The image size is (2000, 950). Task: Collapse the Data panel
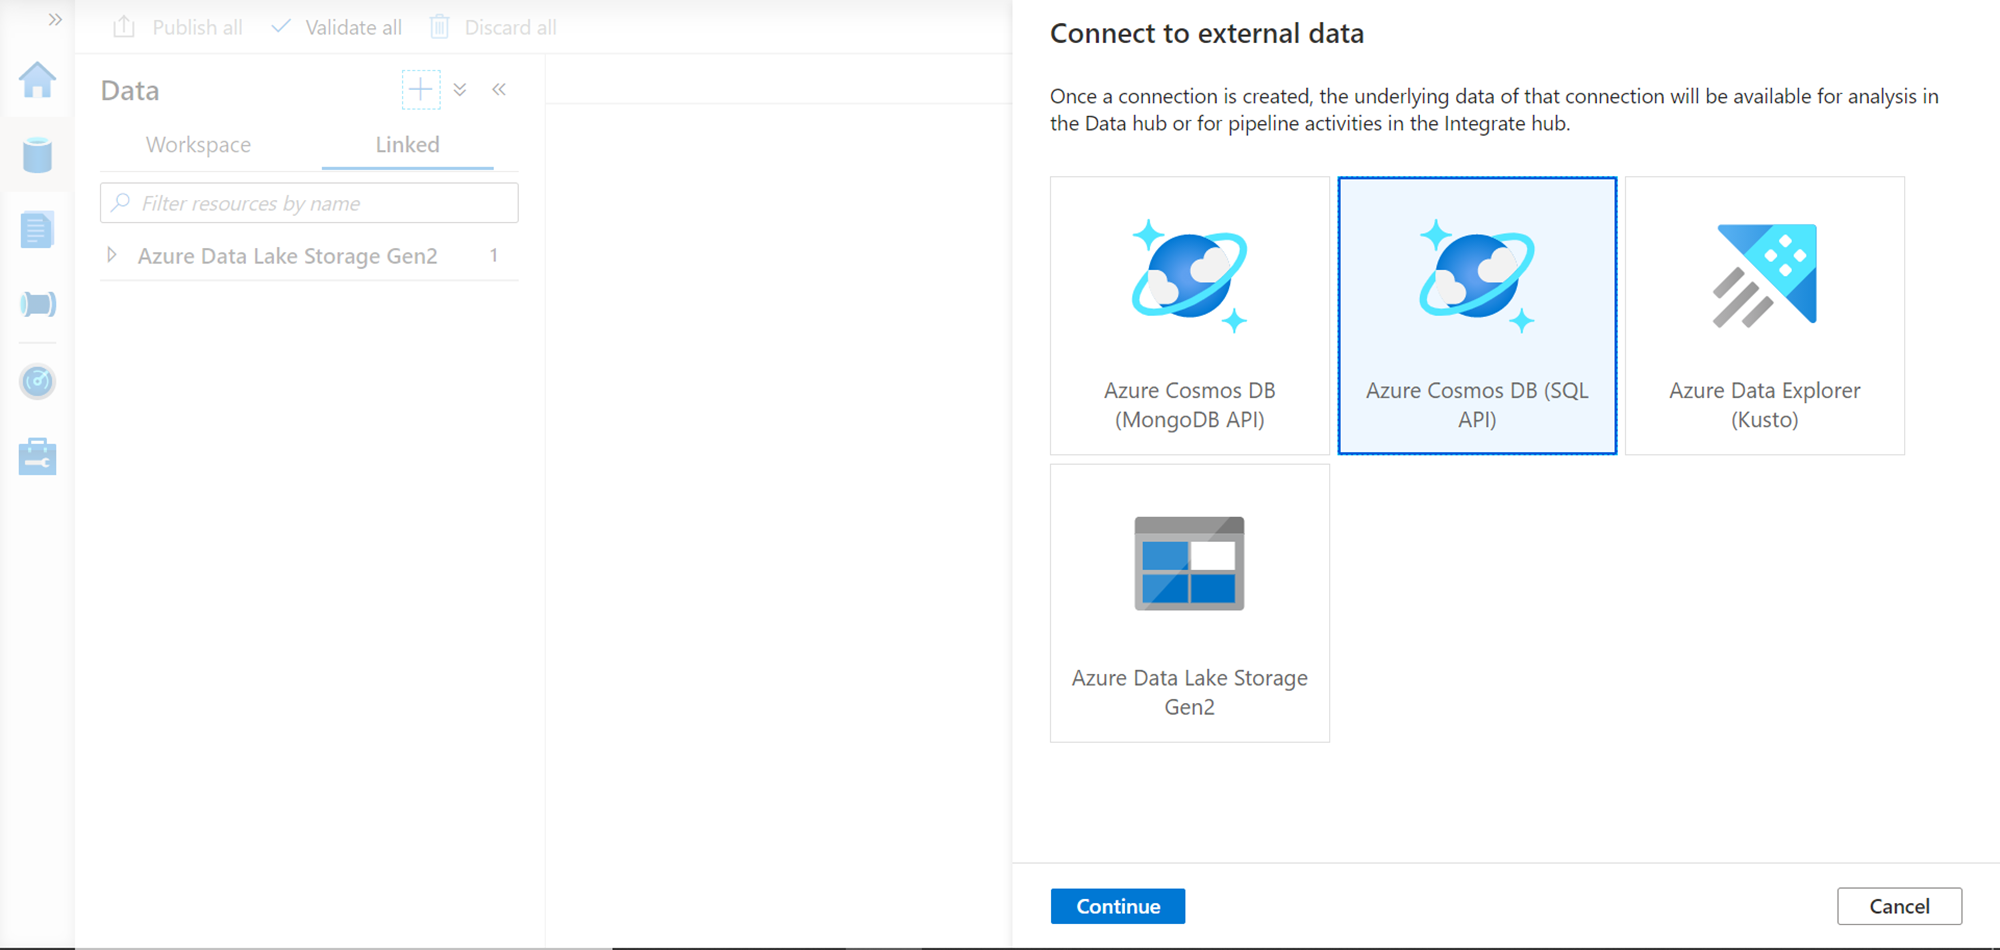coord(499,90)
